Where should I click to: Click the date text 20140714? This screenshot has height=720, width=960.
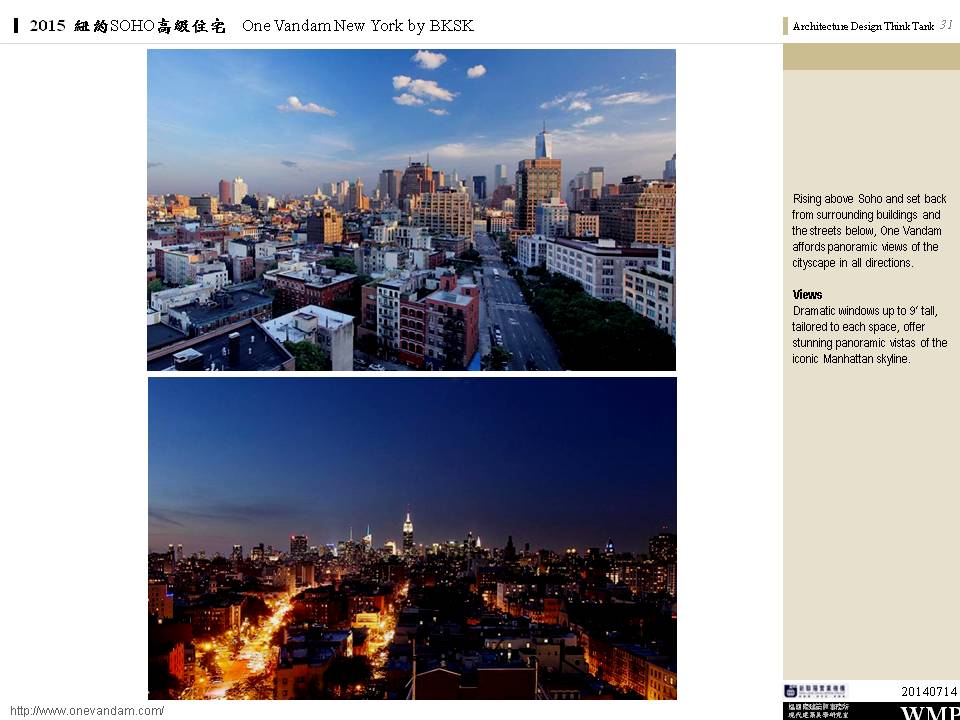tap(929, 691)
